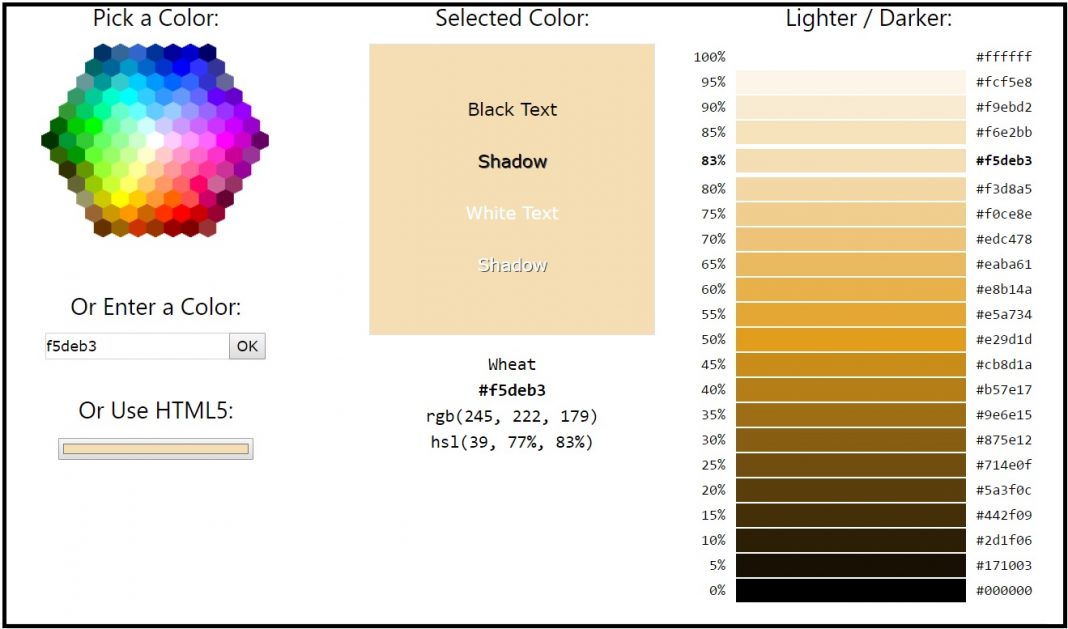The width and height of the screenshot is (1068, 629).
Task: Pick the 85% swatch #f6e2bb
Action: click(x=850, y=132)
